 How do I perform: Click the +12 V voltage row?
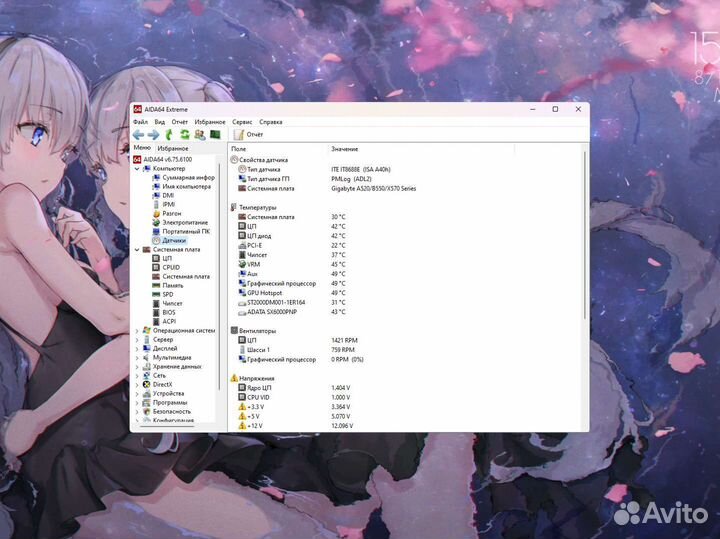click(406, 426)
